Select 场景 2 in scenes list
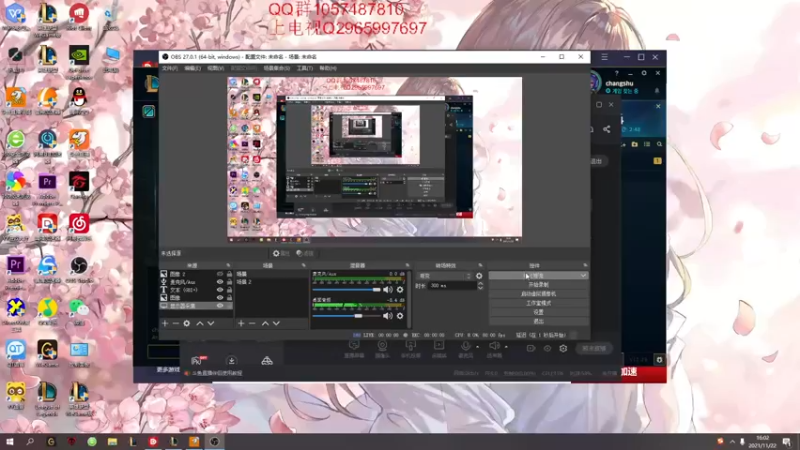800x450 pixels. pos(271,282)
